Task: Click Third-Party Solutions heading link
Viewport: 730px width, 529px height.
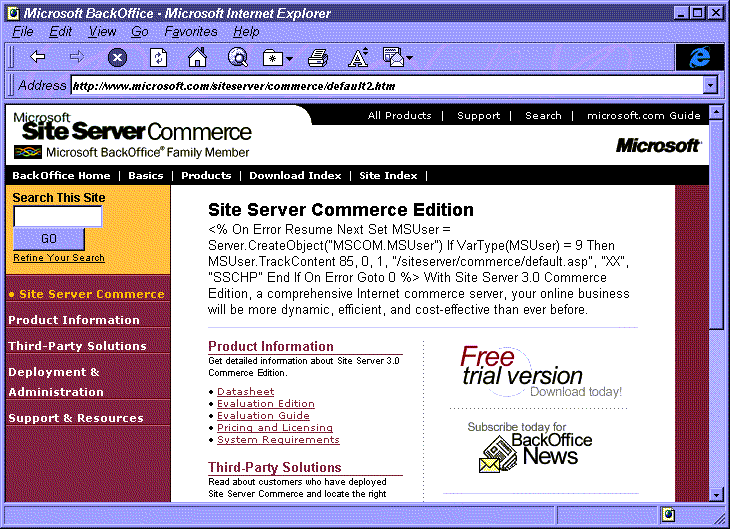Action: pyautogui.click(x=275, y=468)
